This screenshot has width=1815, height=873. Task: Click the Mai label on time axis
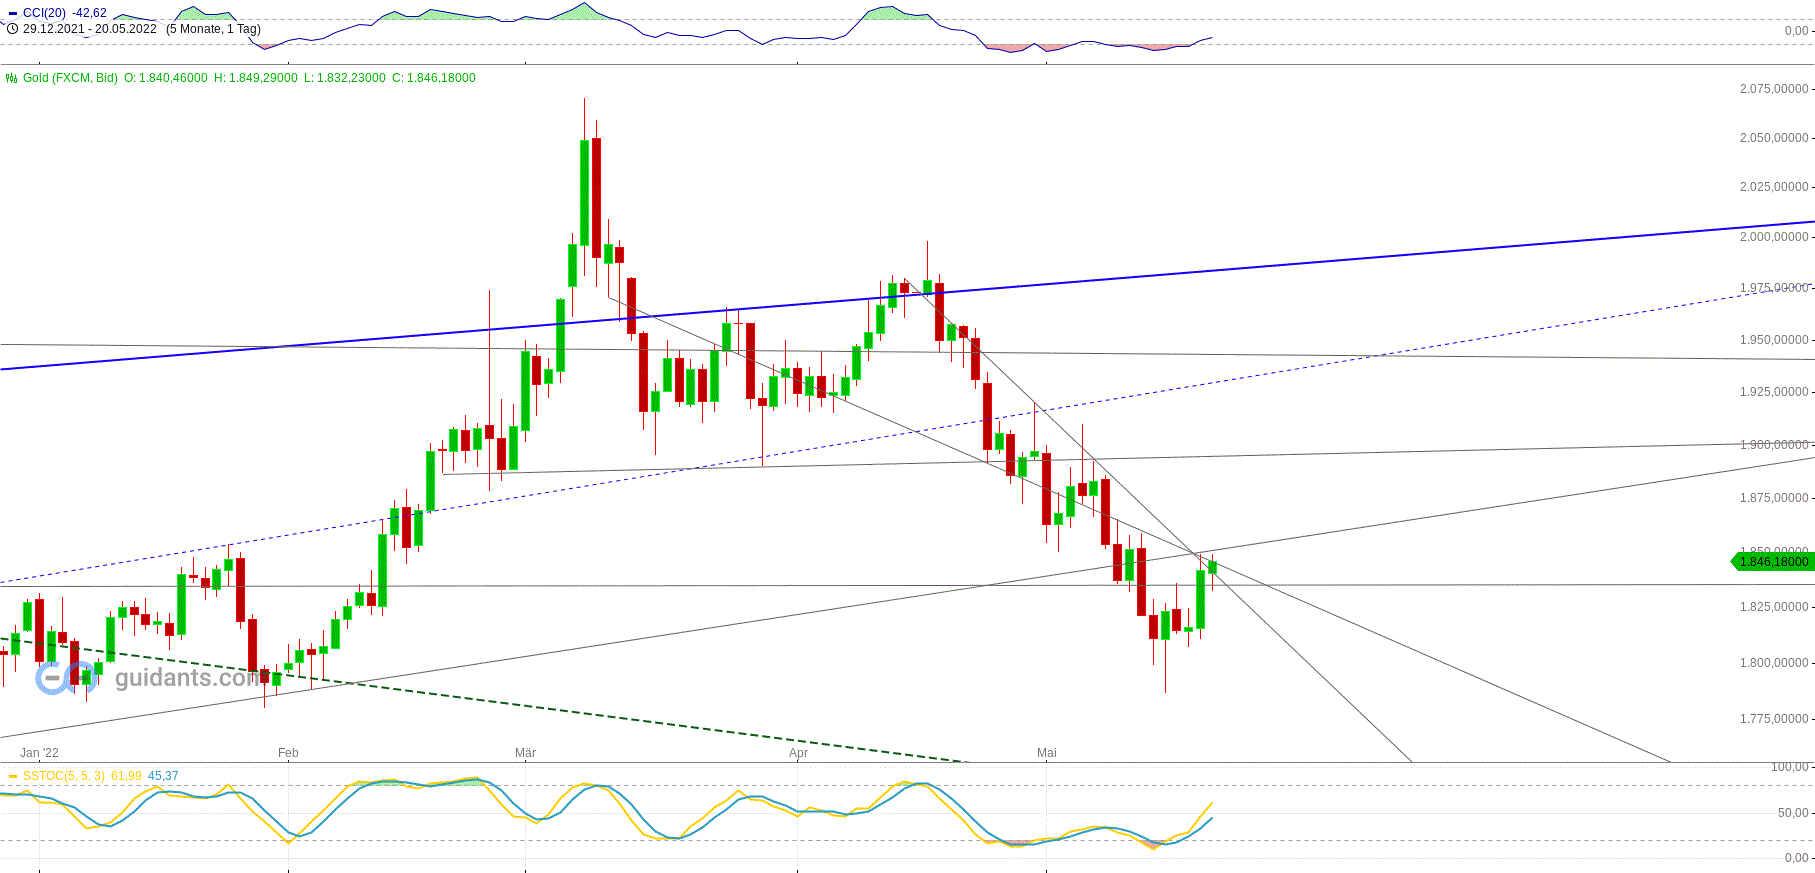click(x=1047, y=753)
